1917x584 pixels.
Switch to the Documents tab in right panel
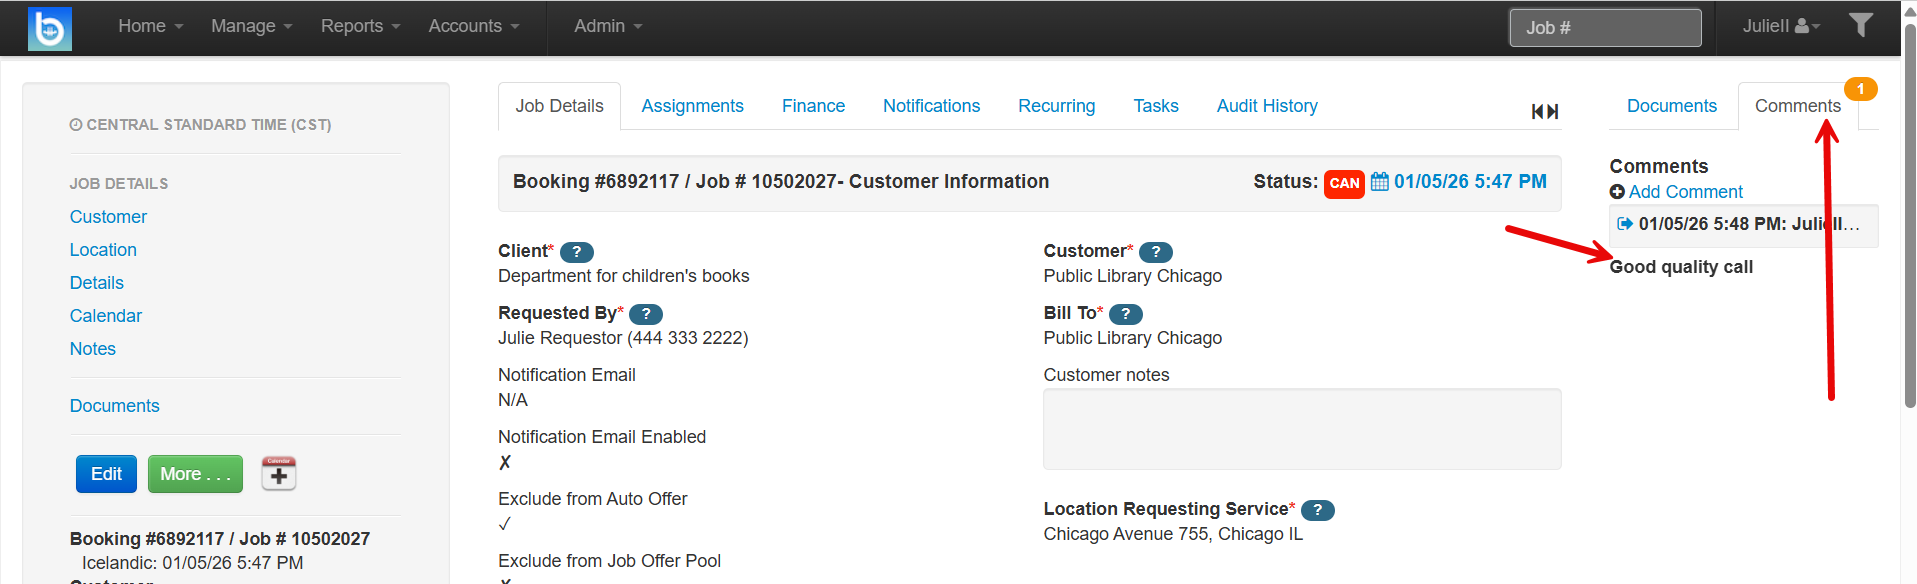click(x=1672, y=106)
